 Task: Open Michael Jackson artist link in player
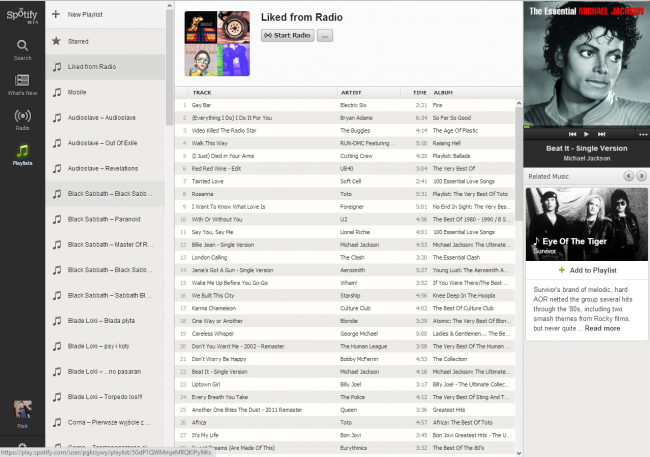point(587,158)
